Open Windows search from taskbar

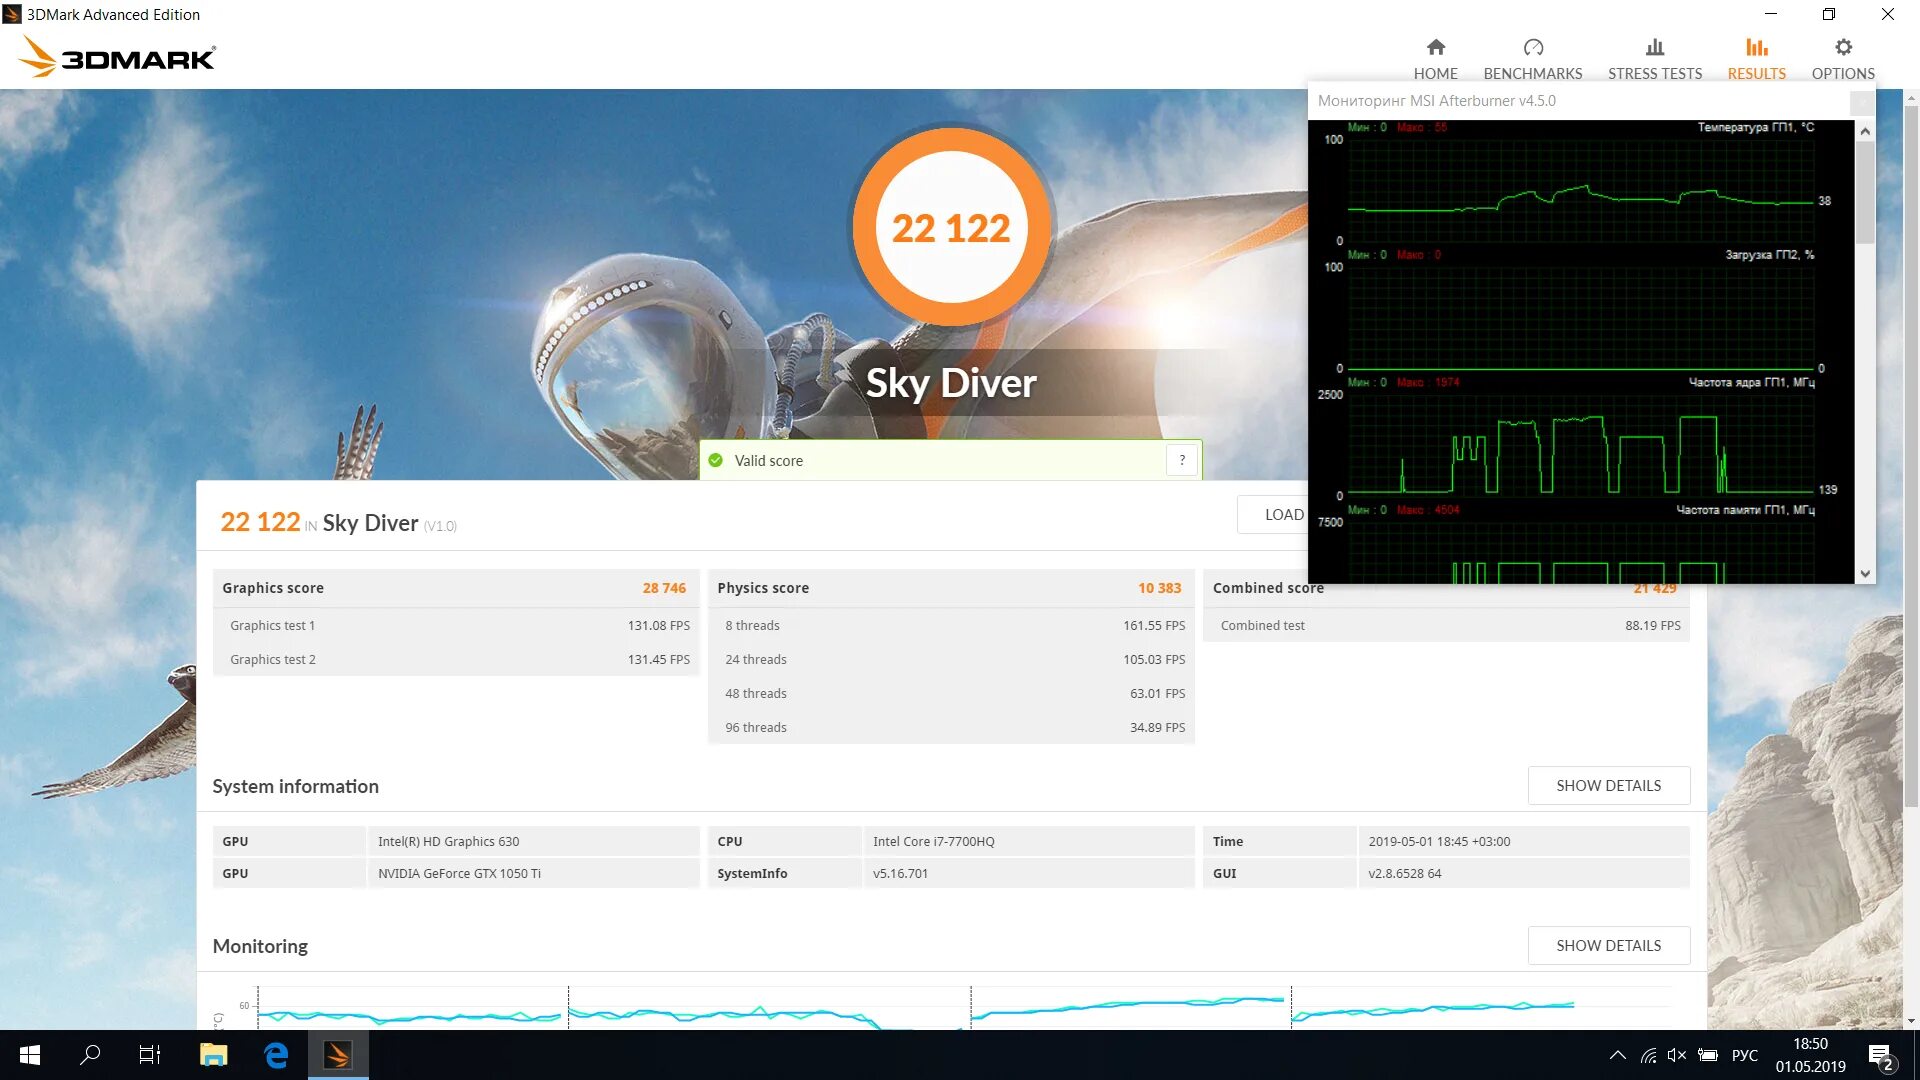(x=90, y=1055)
